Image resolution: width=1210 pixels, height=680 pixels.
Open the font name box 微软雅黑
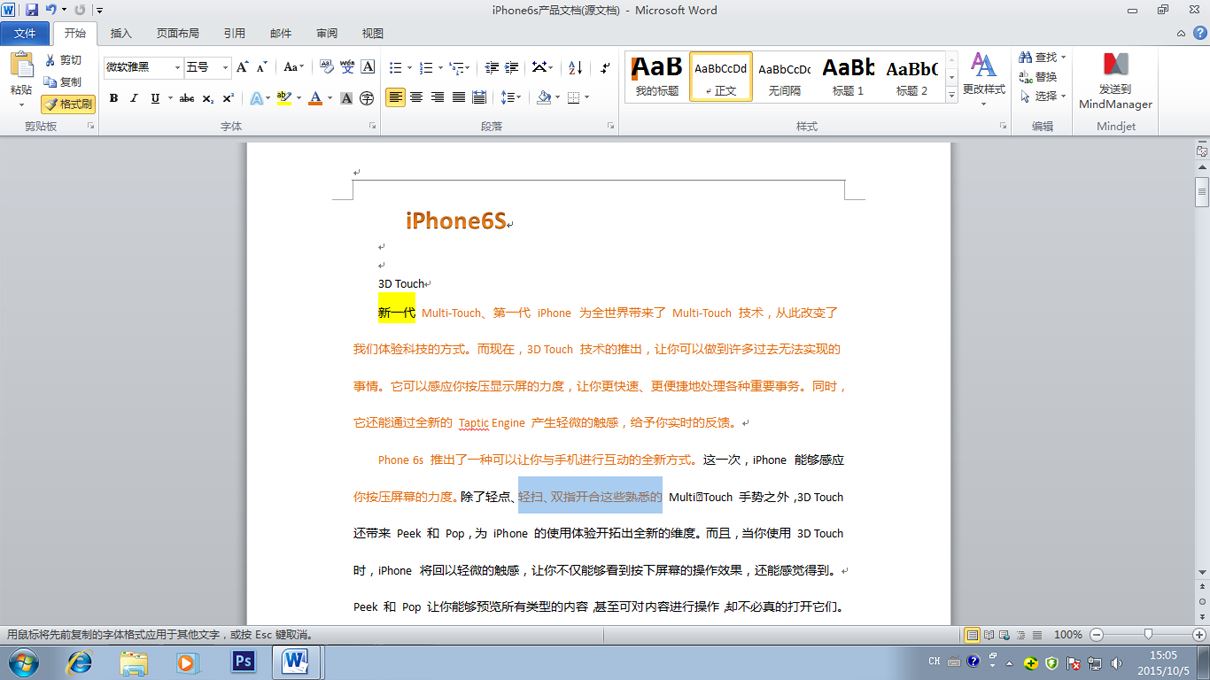pos(143,67)
